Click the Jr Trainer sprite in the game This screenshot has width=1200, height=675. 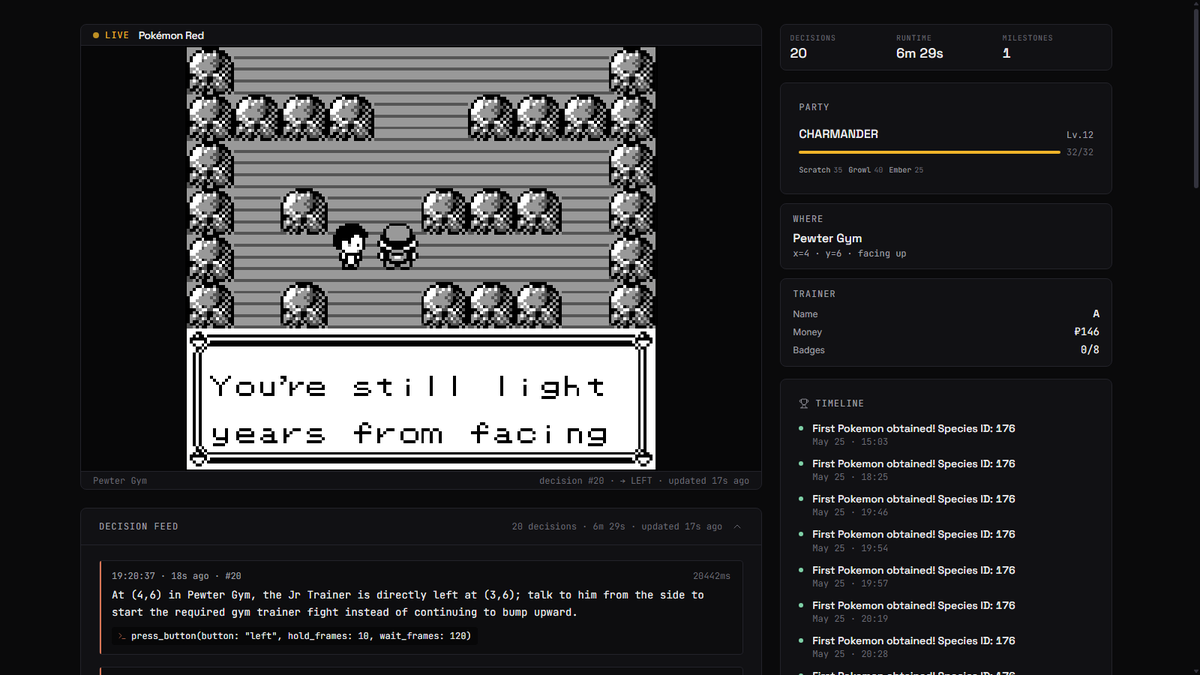pos(349,246)
